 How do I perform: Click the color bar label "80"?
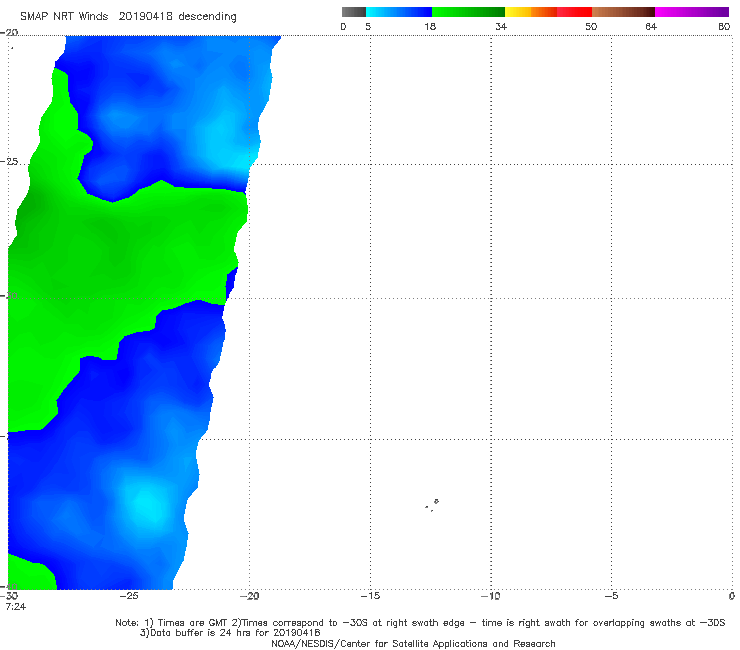tap(724, 27)
